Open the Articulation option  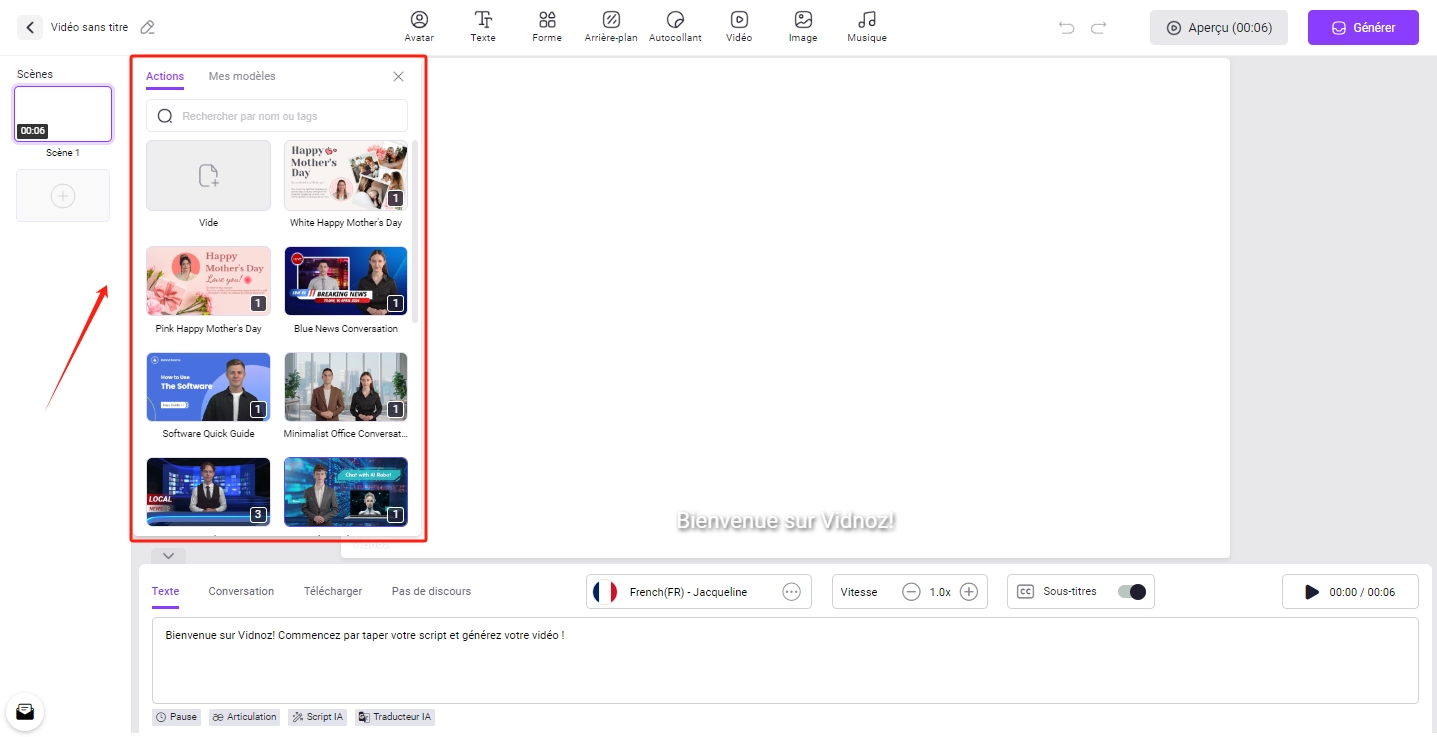(x=244, y=717)
